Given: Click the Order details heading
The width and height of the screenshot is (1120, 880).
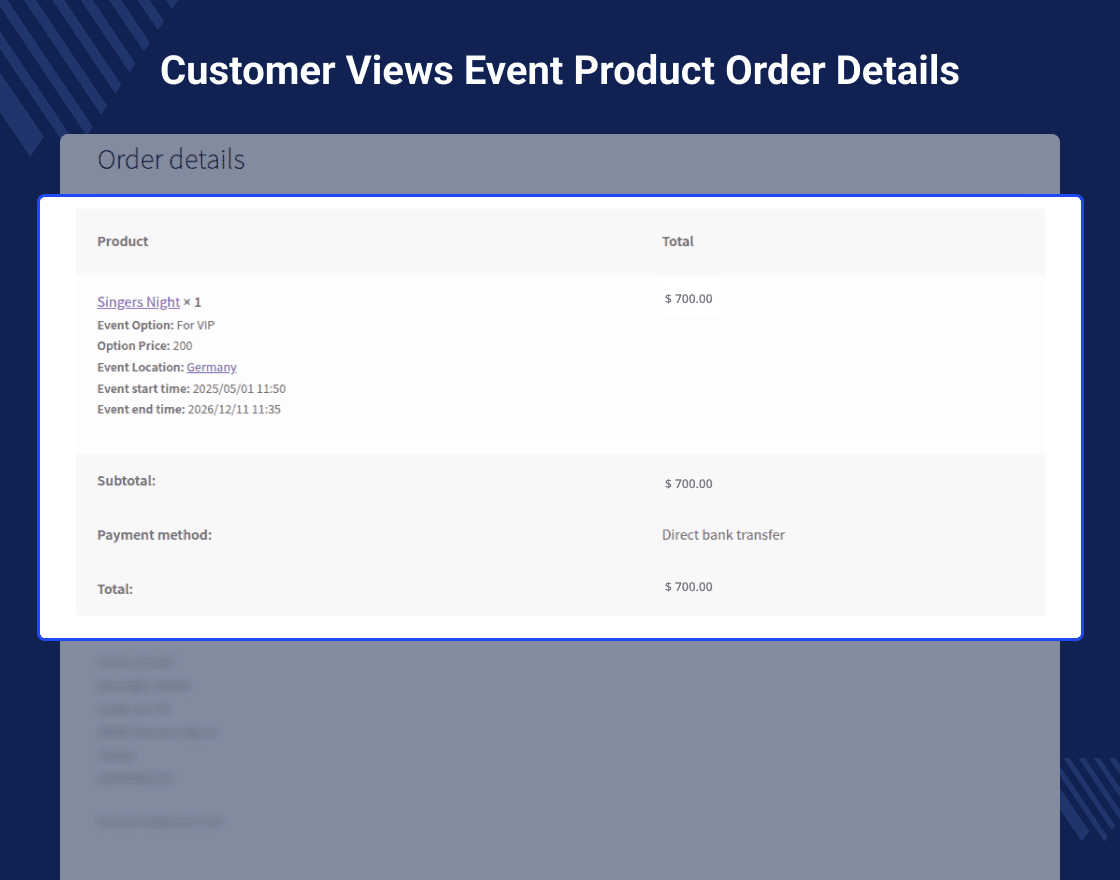Looking at the screenshot, I should [x=170, y=159].
